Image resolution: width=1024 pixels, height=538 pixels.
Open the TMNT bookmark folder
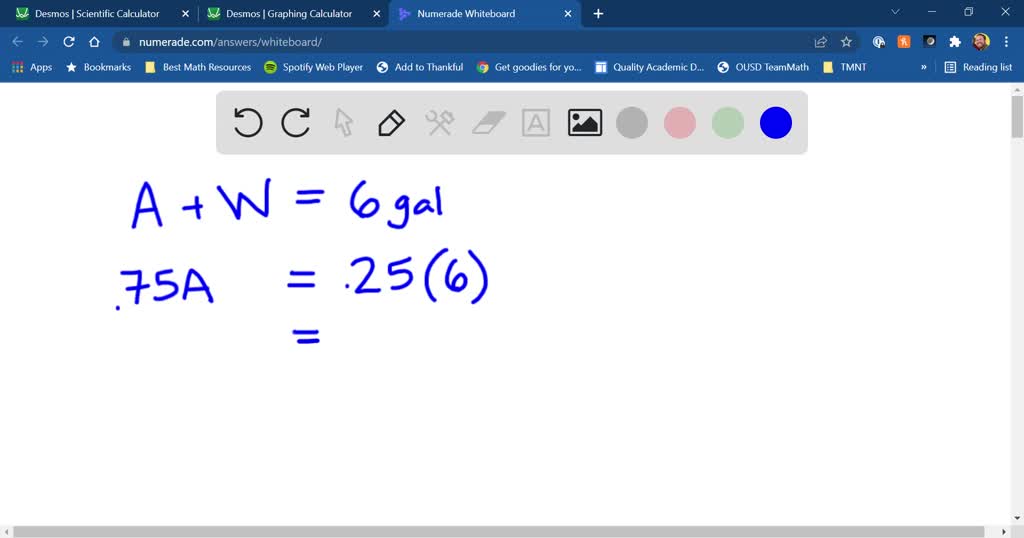(844, 67)
